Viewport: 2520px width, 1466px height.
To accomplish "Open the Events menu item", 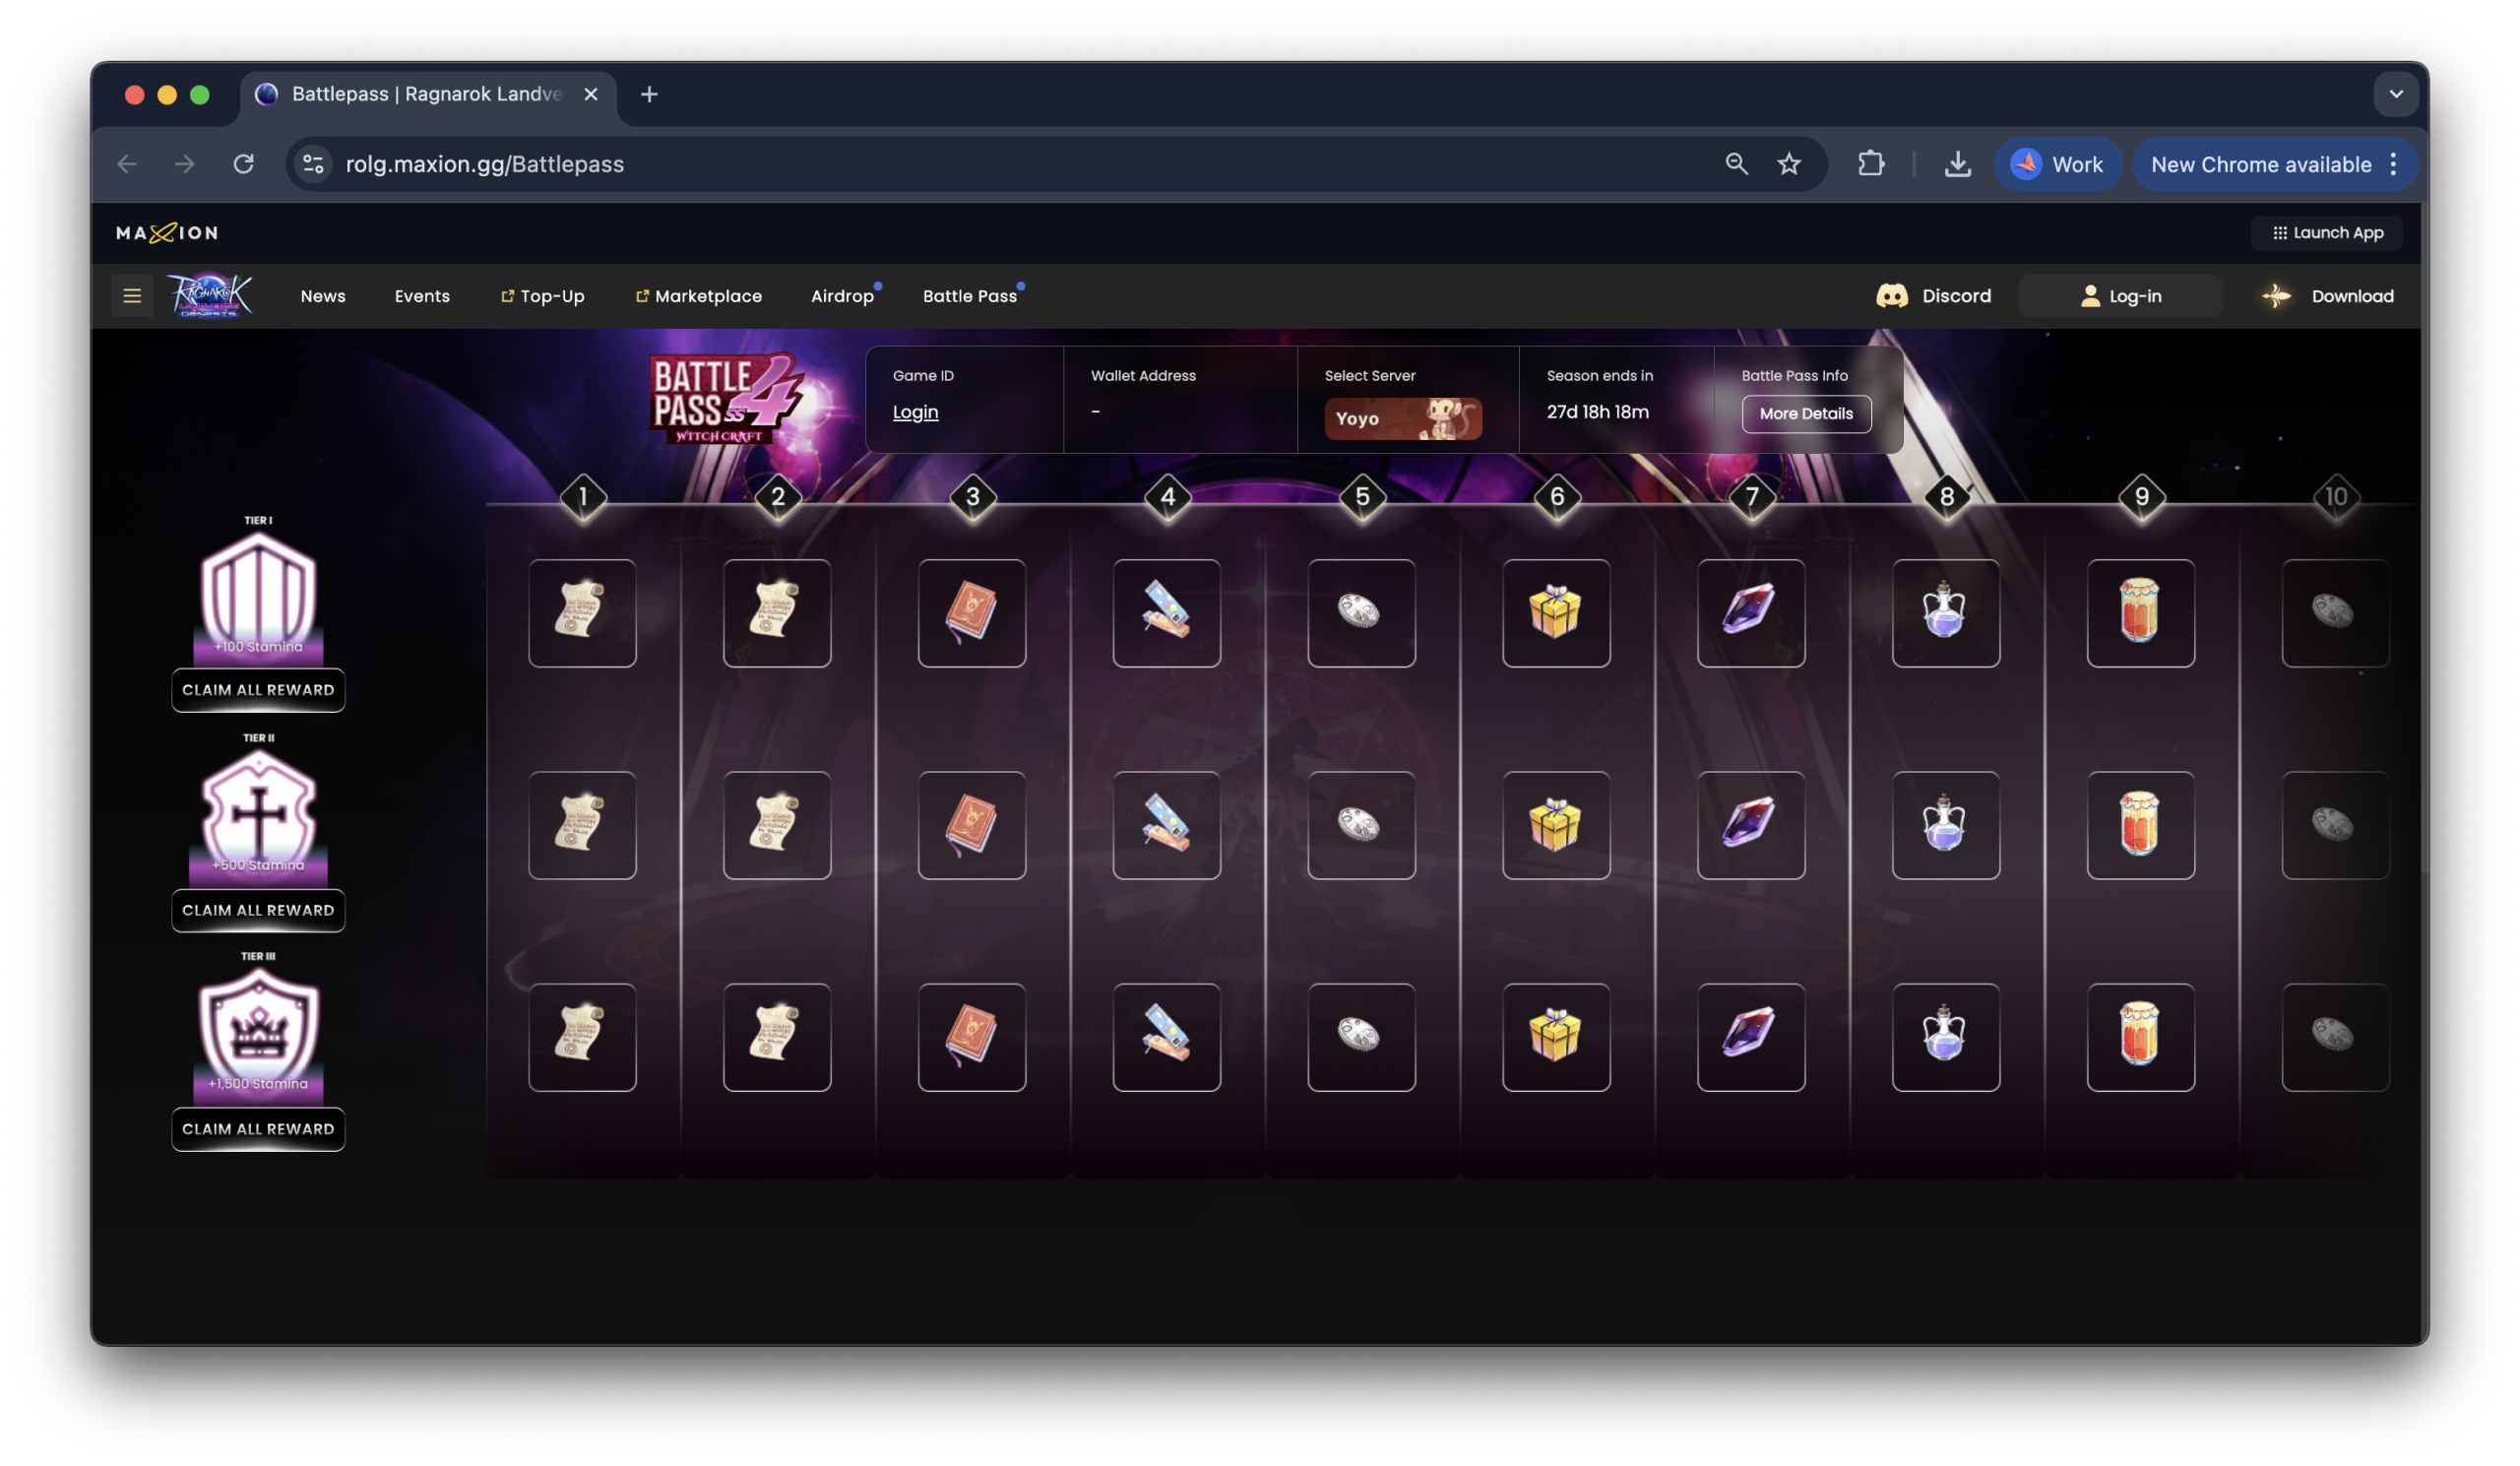I will point(422,296).
